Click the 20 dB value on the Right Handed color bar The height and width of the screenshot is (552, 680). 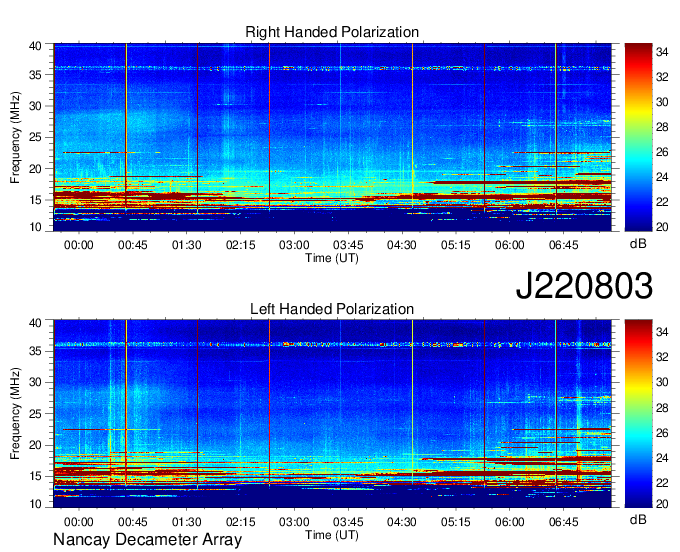pyautogui.click(x=662, y=227)
